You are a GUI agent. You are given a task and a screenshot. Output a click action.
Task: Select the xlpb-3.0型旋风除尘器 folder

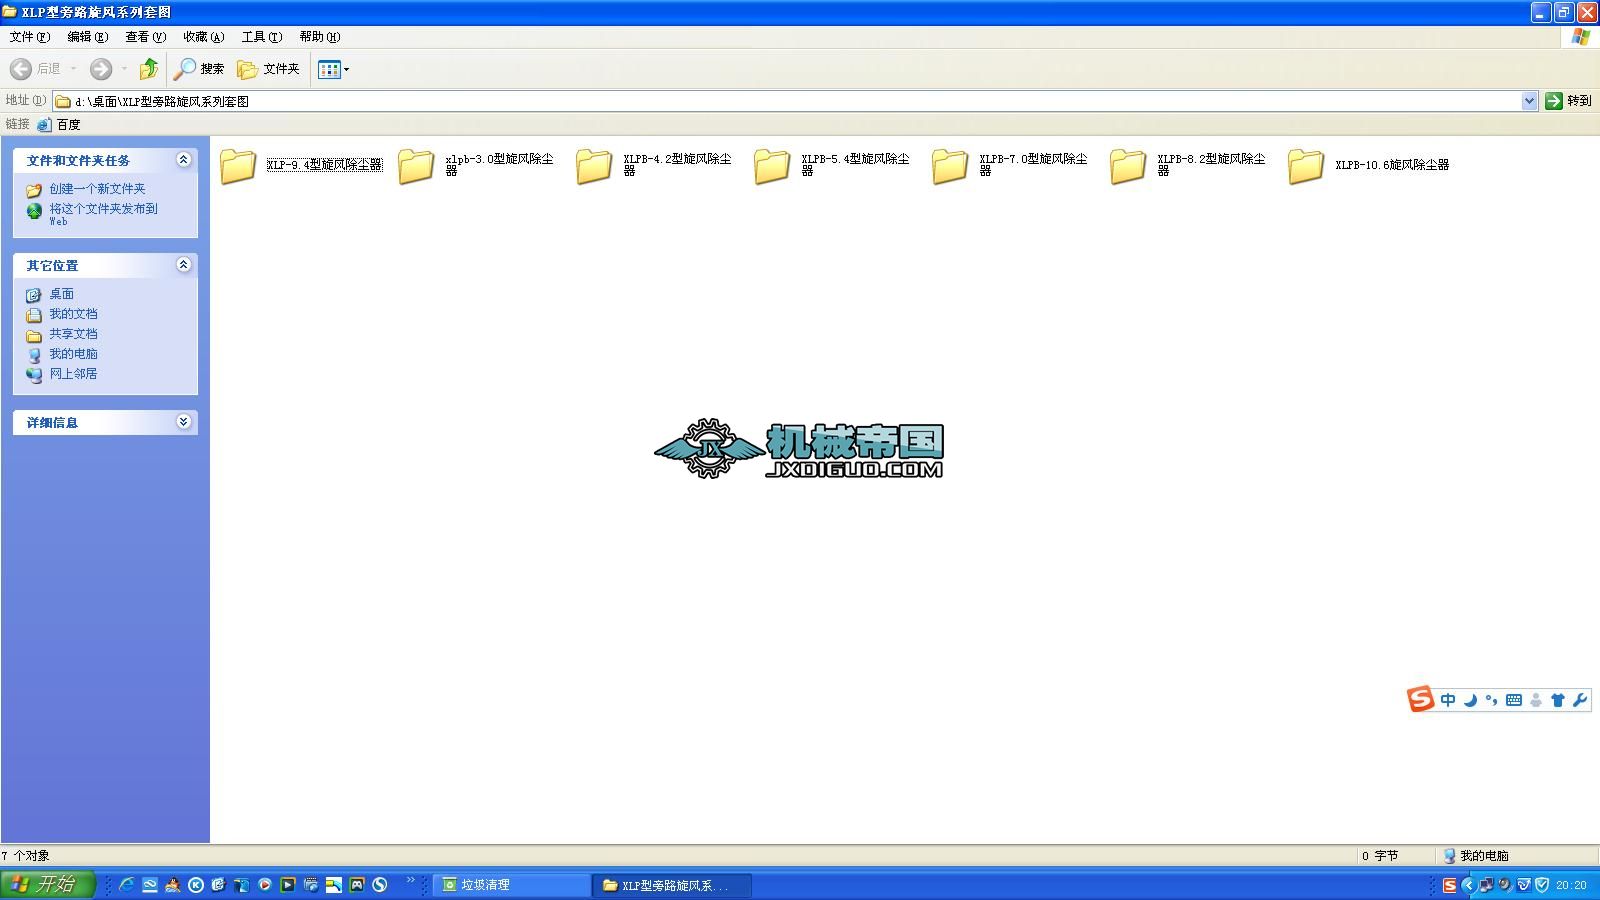click(x=476, y=165)
